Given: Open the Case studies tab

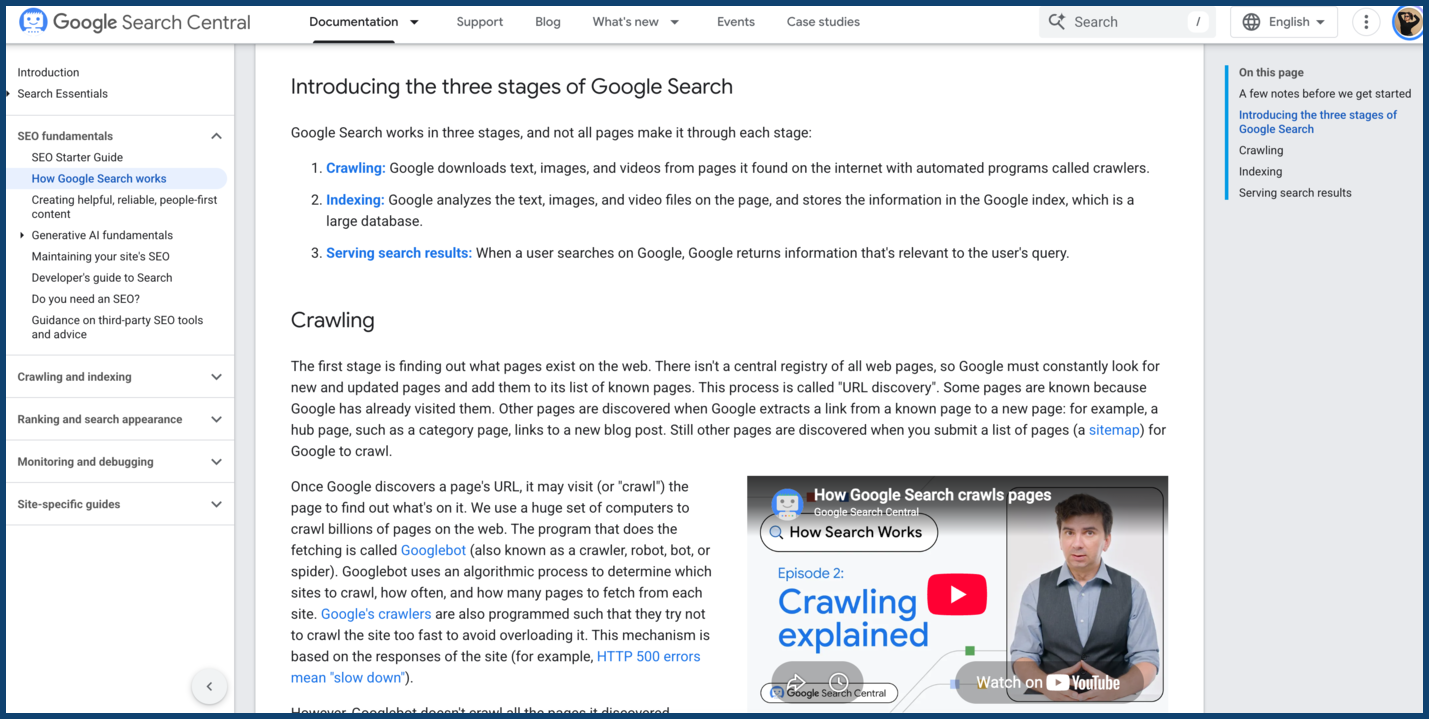Looking at the screenshot, I should coord(823,22).
